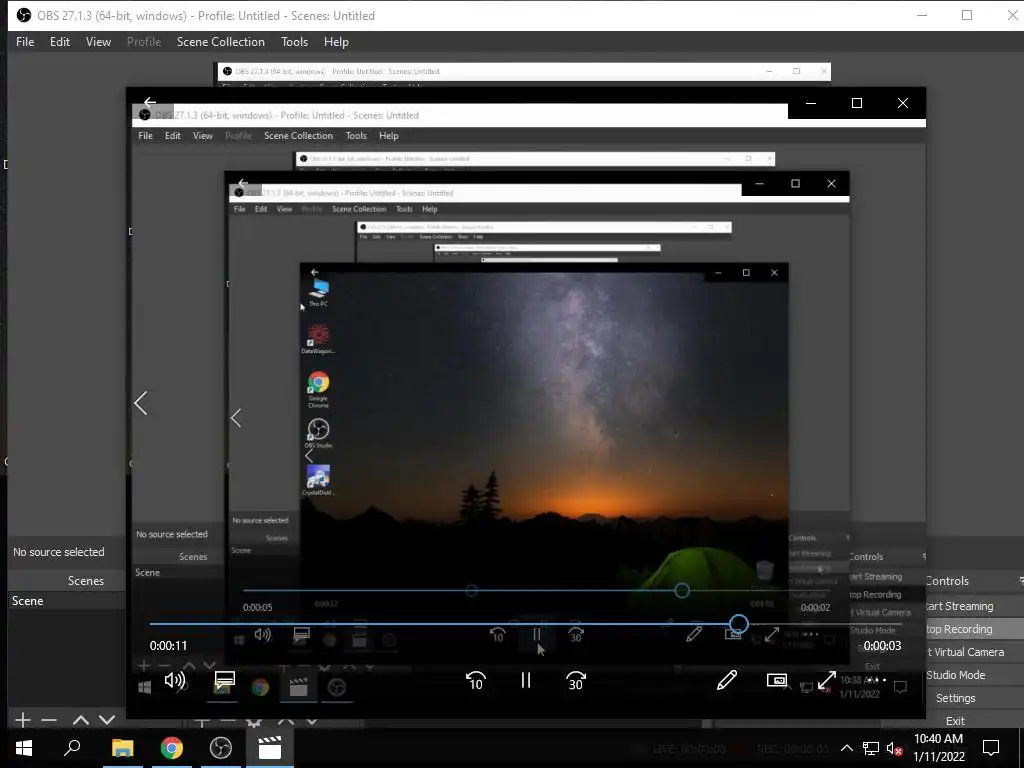Mute volume in the largest video player

point(174,680)
